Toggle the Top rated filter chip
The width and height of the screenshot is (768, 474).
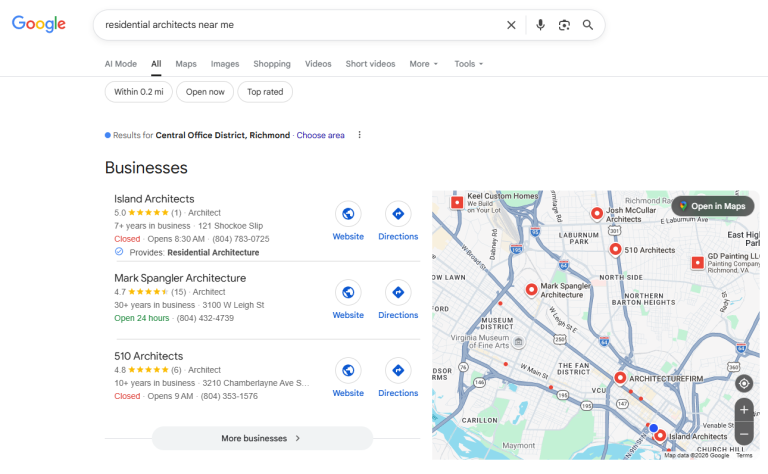coord(265,92)
